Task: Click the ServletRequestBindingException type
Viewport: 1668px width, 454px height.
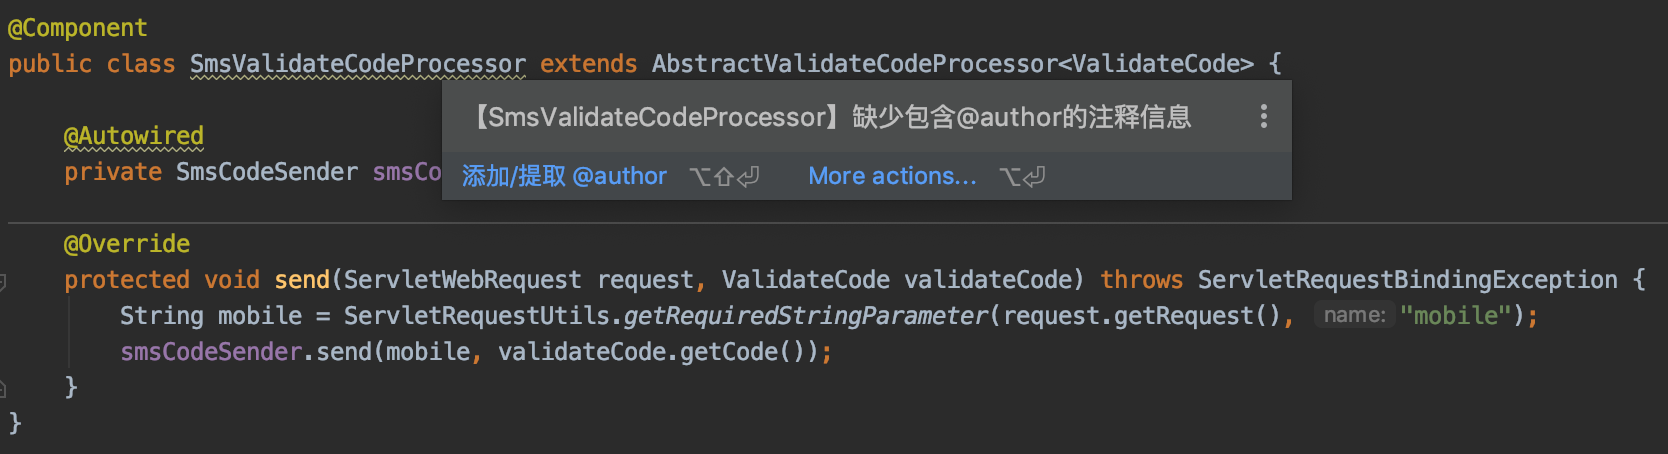Action: (x=1407, y=280)
